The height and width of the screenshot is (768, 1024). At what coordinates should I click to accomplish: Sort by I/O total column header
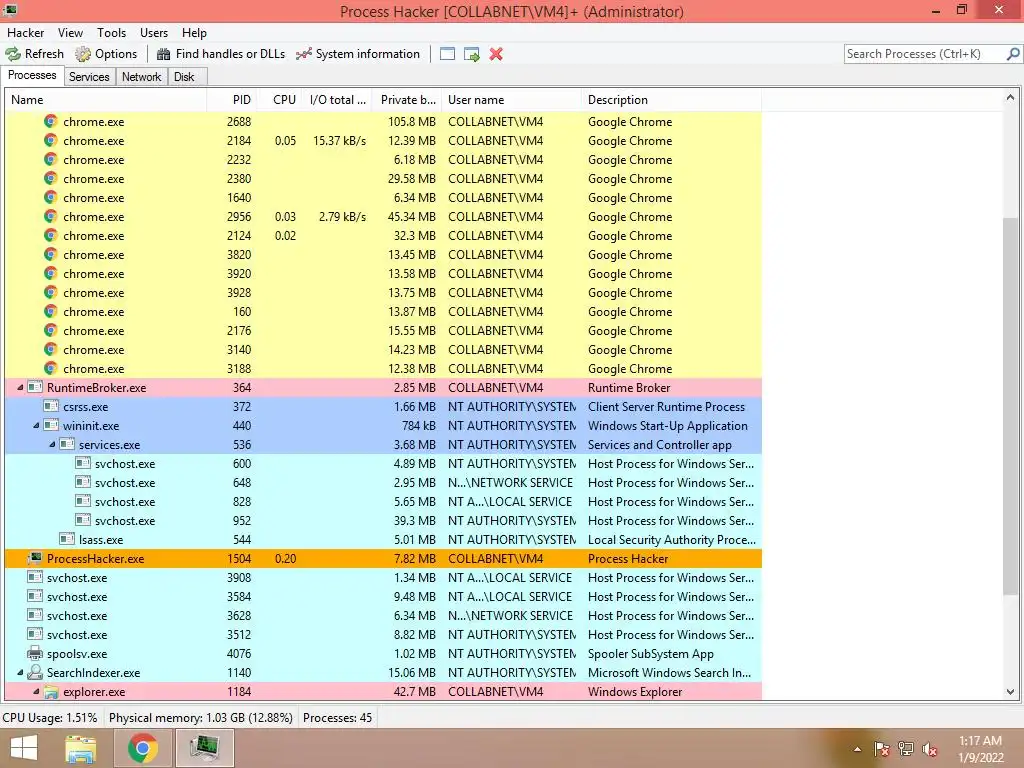[x=336, y=100]
